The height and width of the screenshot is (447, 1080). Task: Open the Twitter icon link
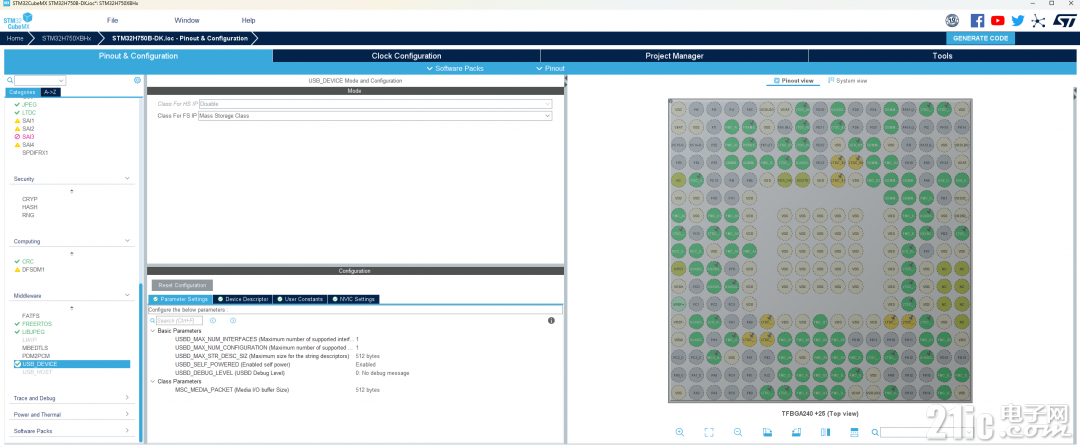pos(1017,21)
